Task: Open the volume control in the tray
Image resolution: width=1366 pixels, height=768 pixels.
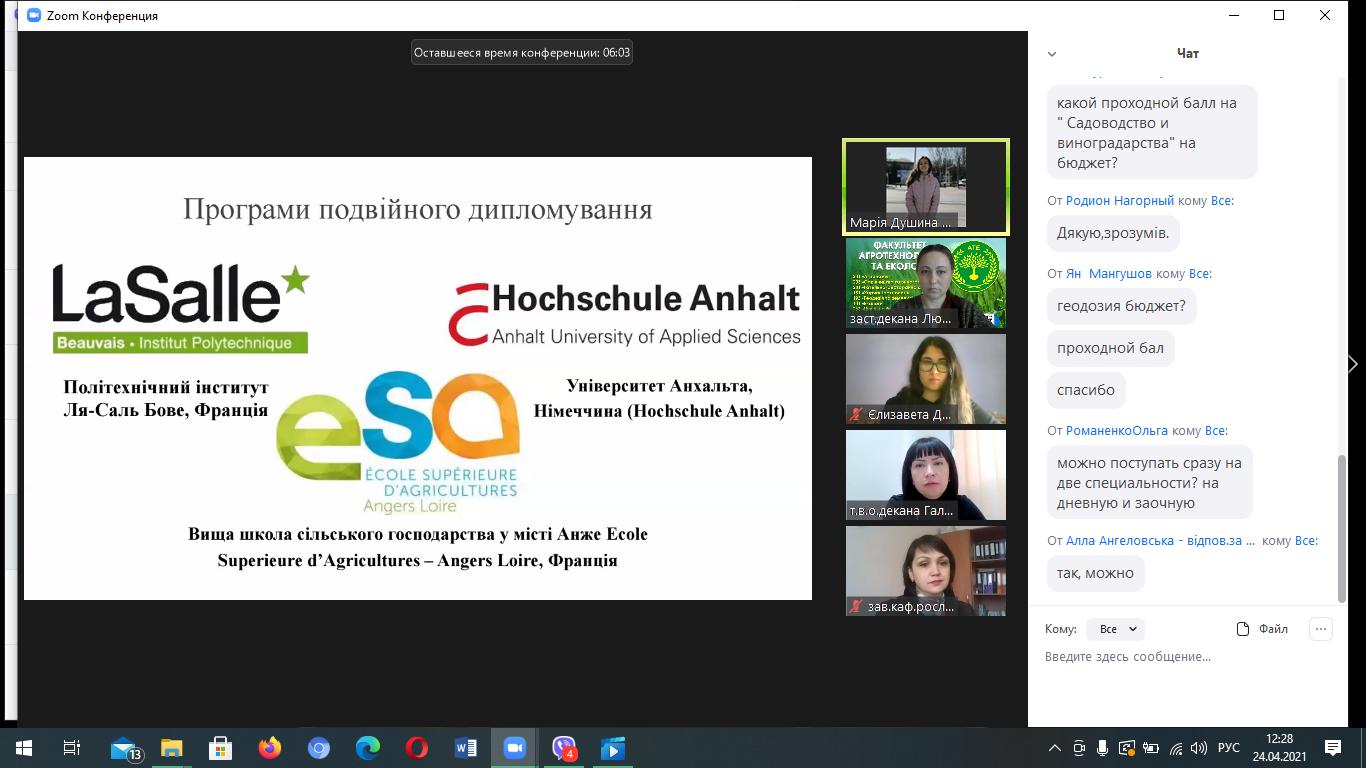Action: point(1199,748)
